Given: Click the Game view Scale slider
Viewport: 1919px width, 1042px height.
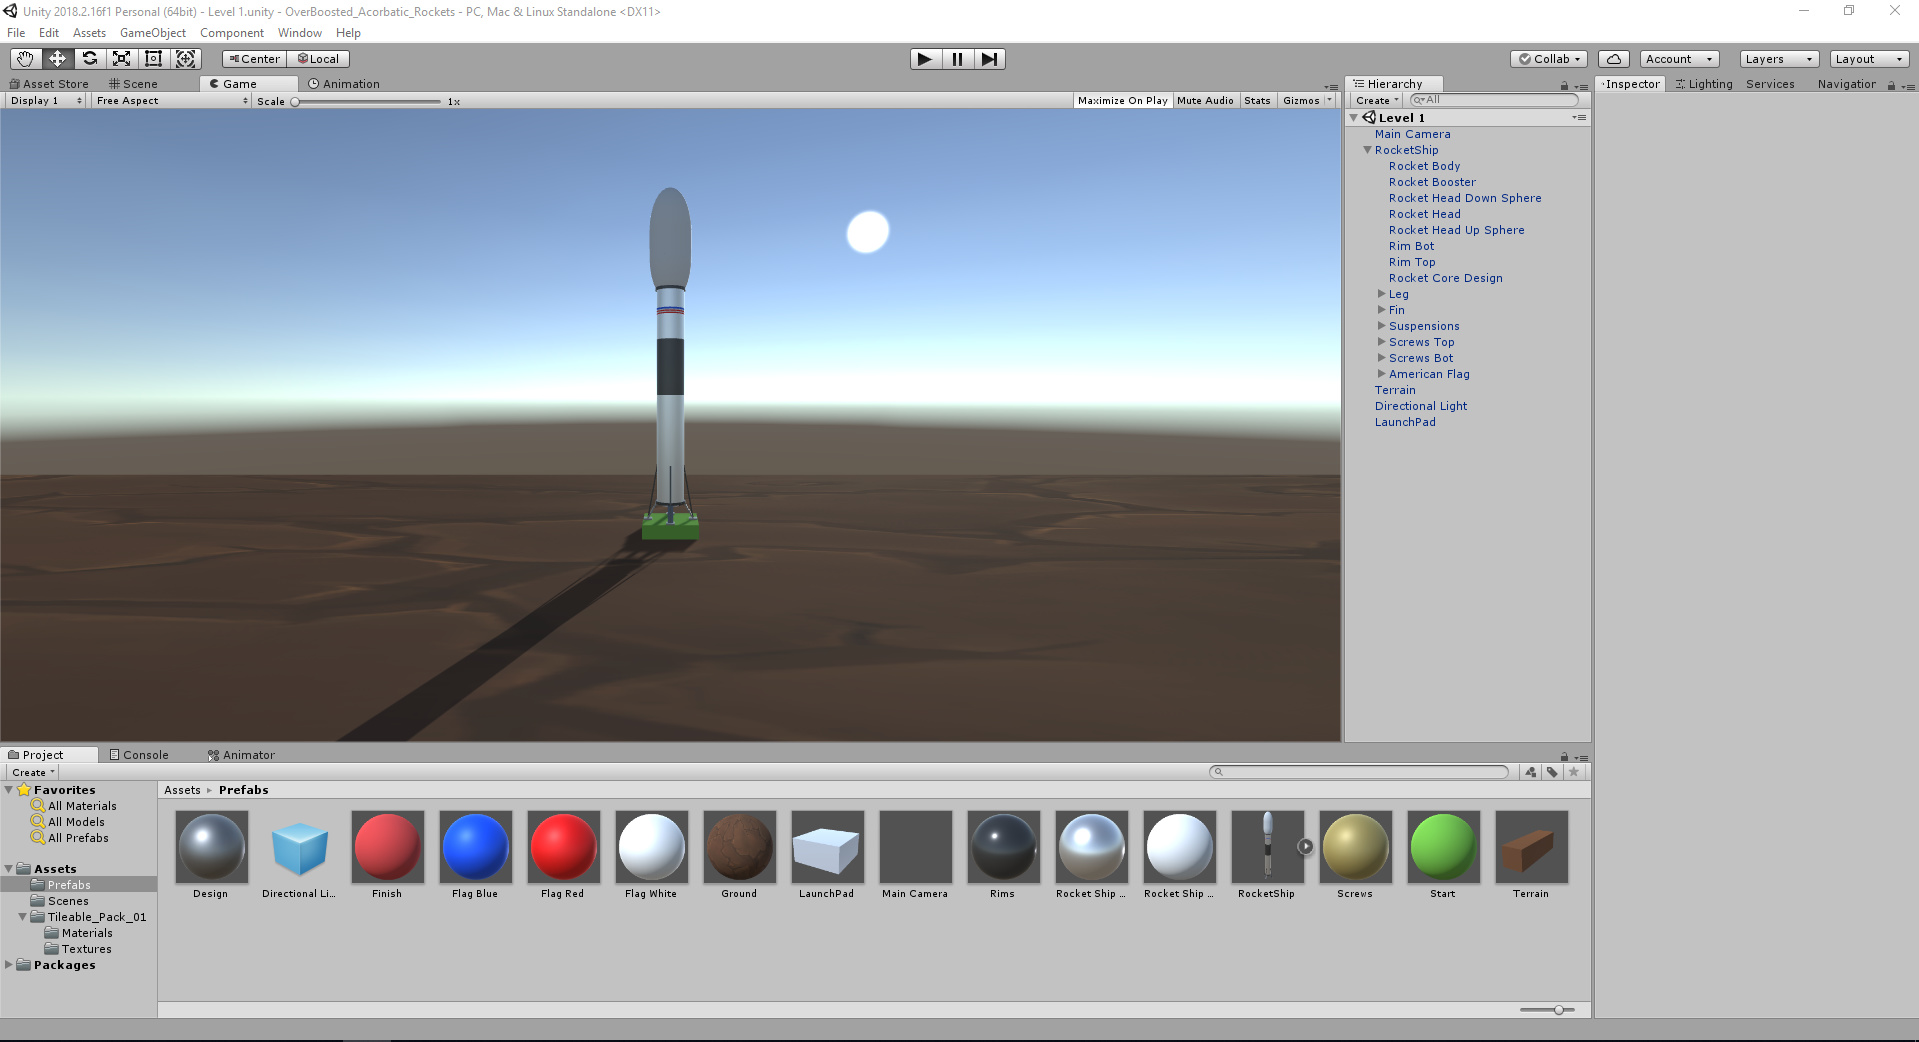Looking at the screenshot, I should click(366, 102).
